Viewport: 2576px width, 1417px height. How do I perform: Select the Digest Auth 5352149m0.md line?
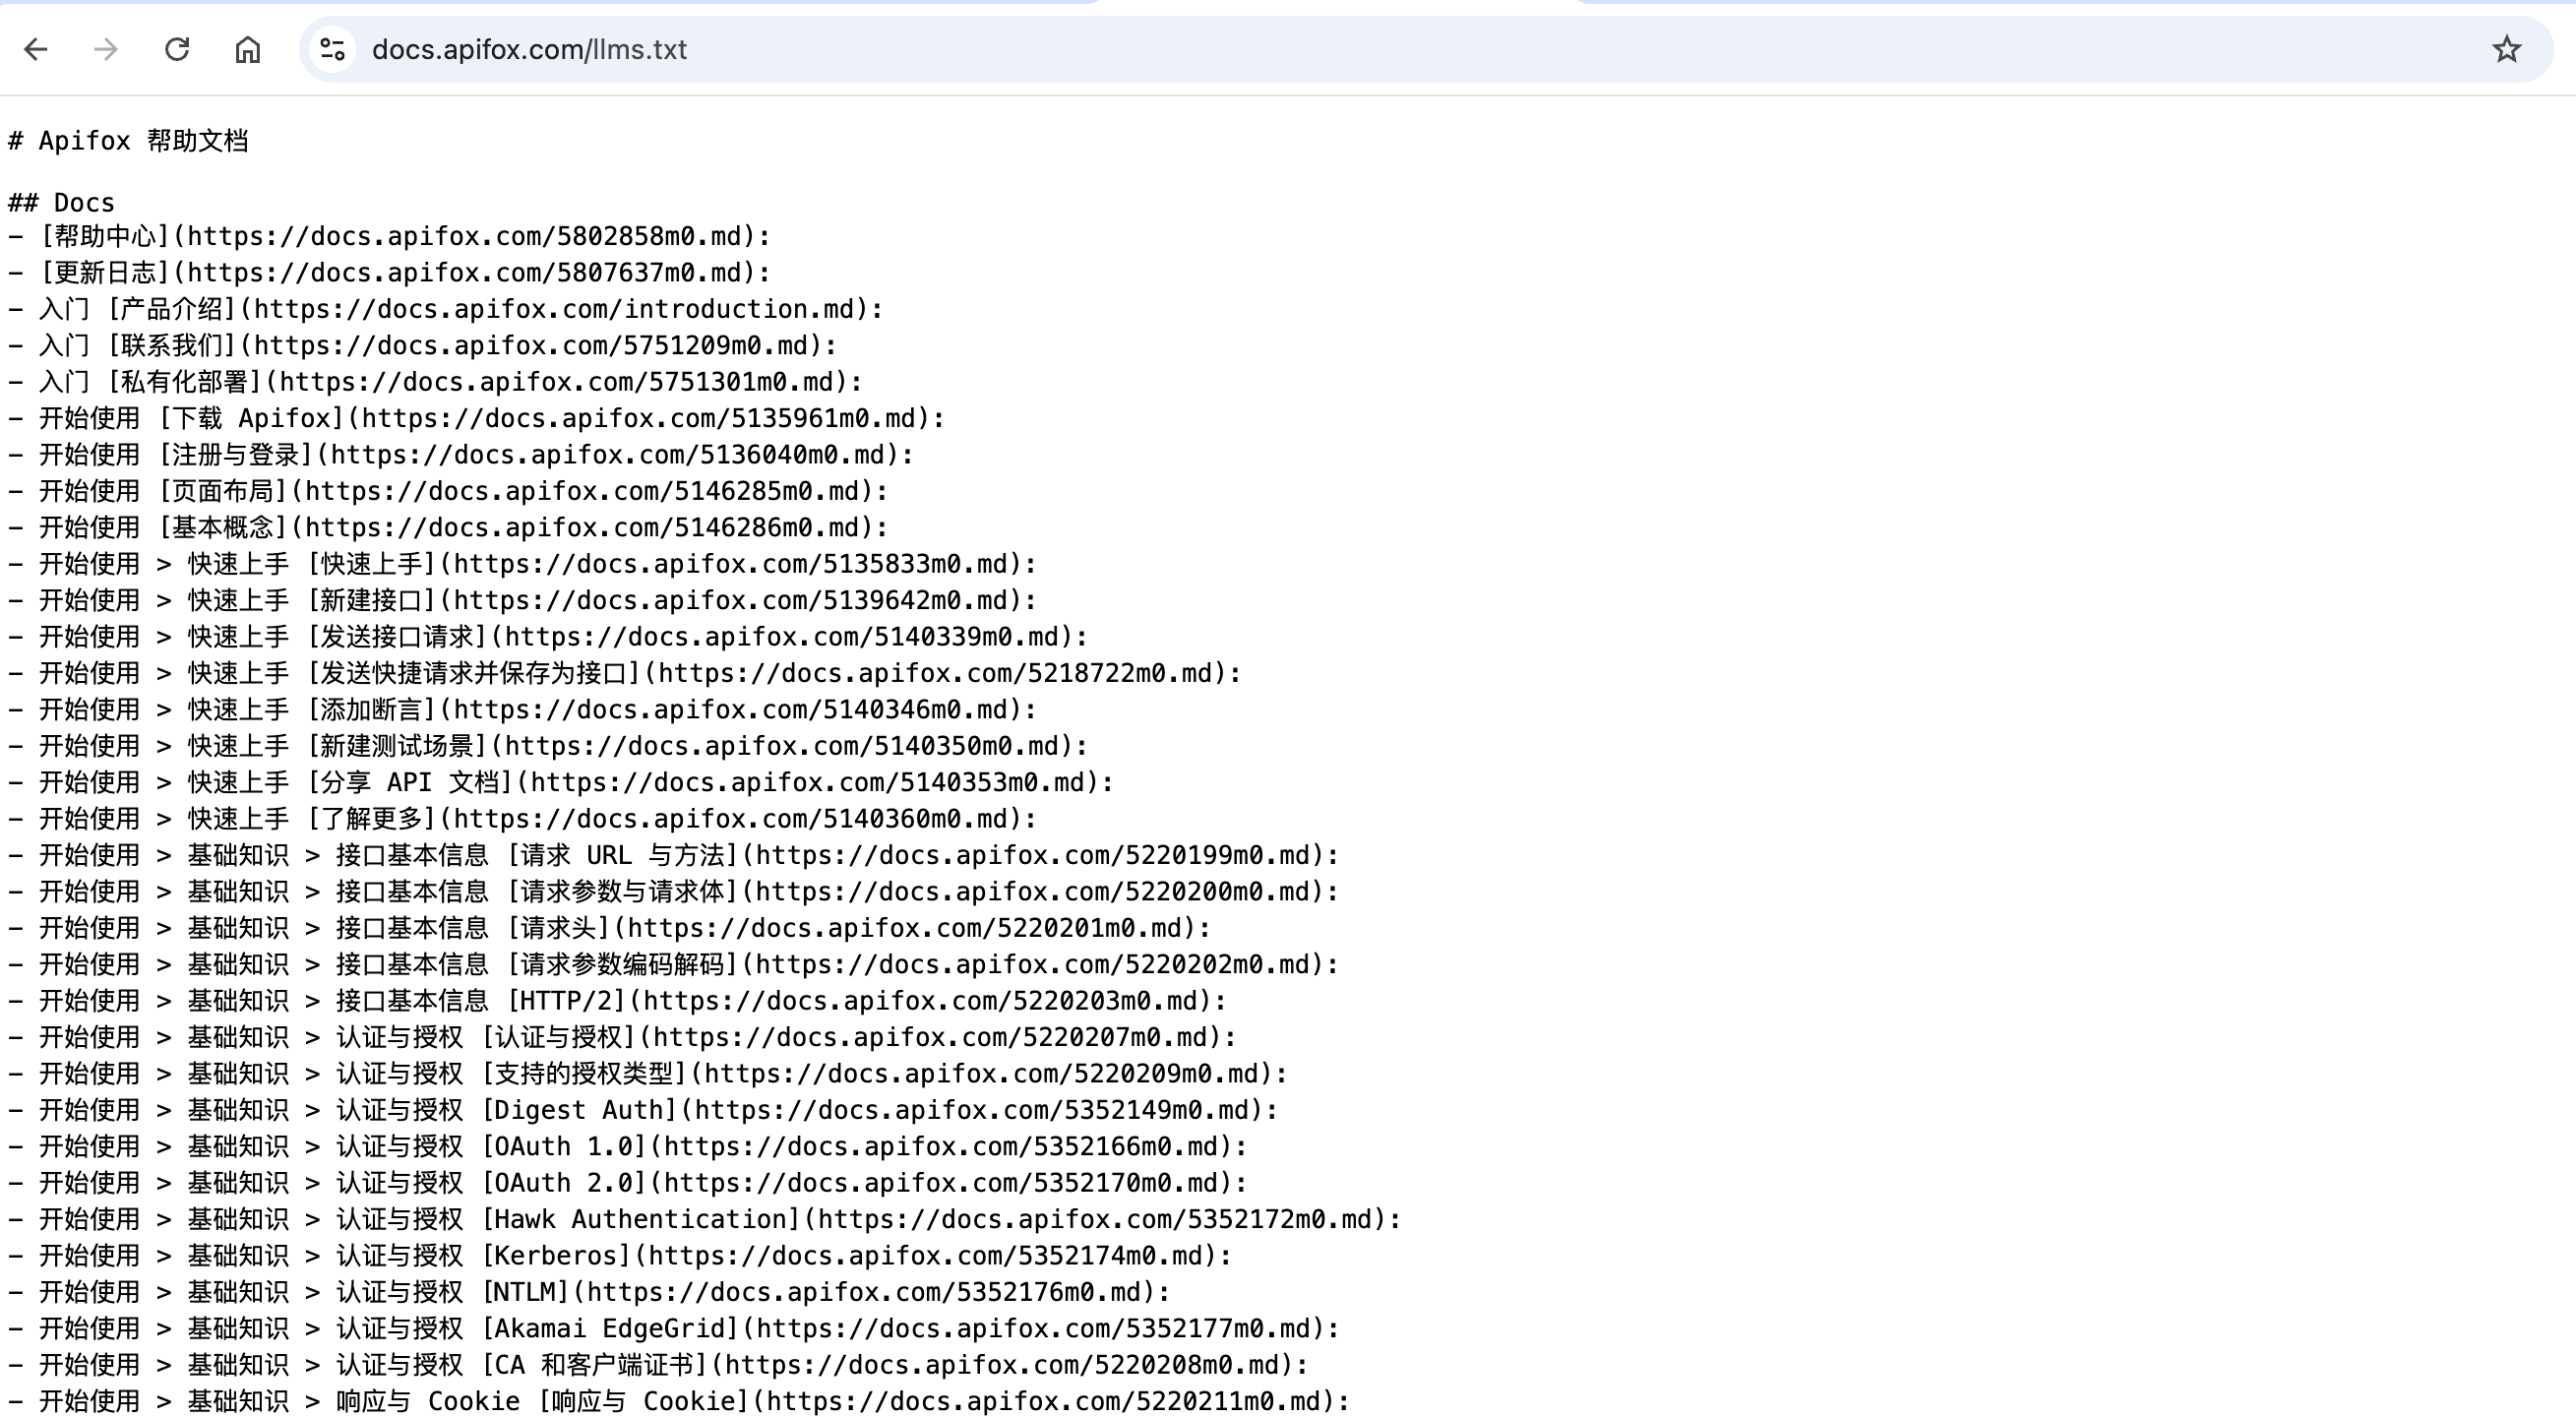pos(644,1110)
